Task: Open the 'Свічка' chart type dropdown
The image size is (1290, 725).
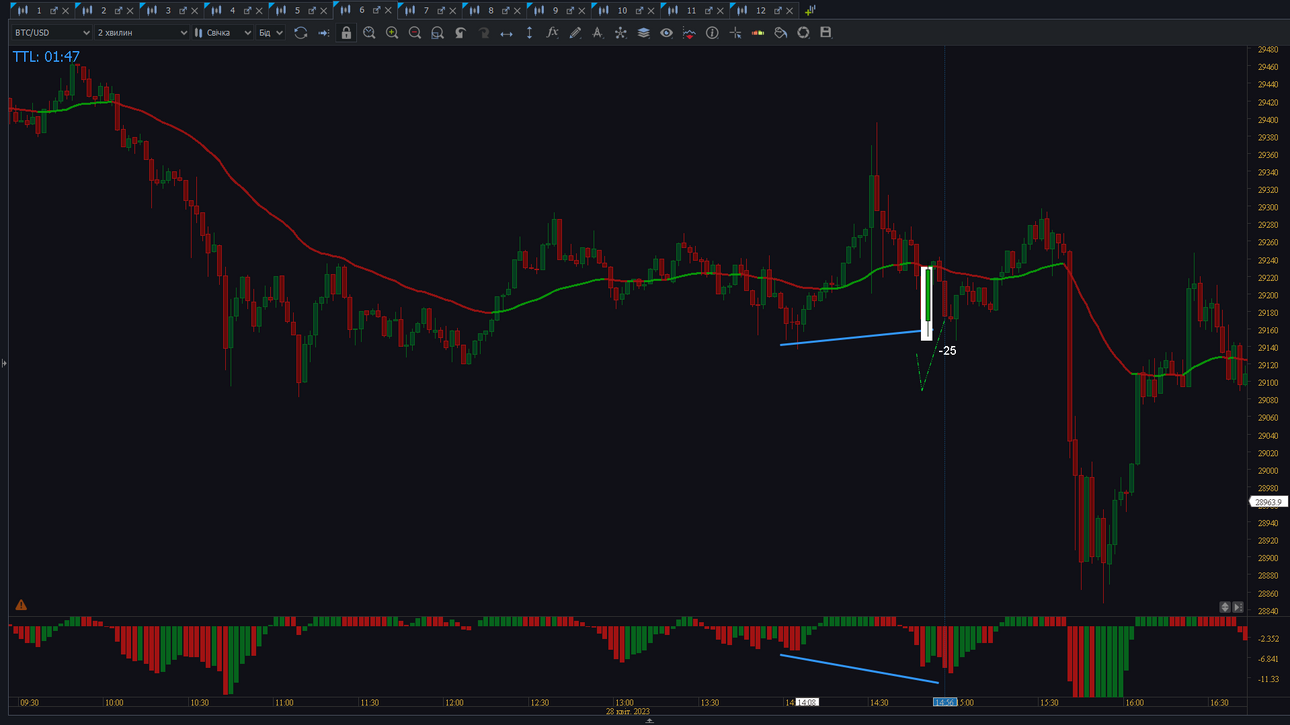Action: click(223, 33)
